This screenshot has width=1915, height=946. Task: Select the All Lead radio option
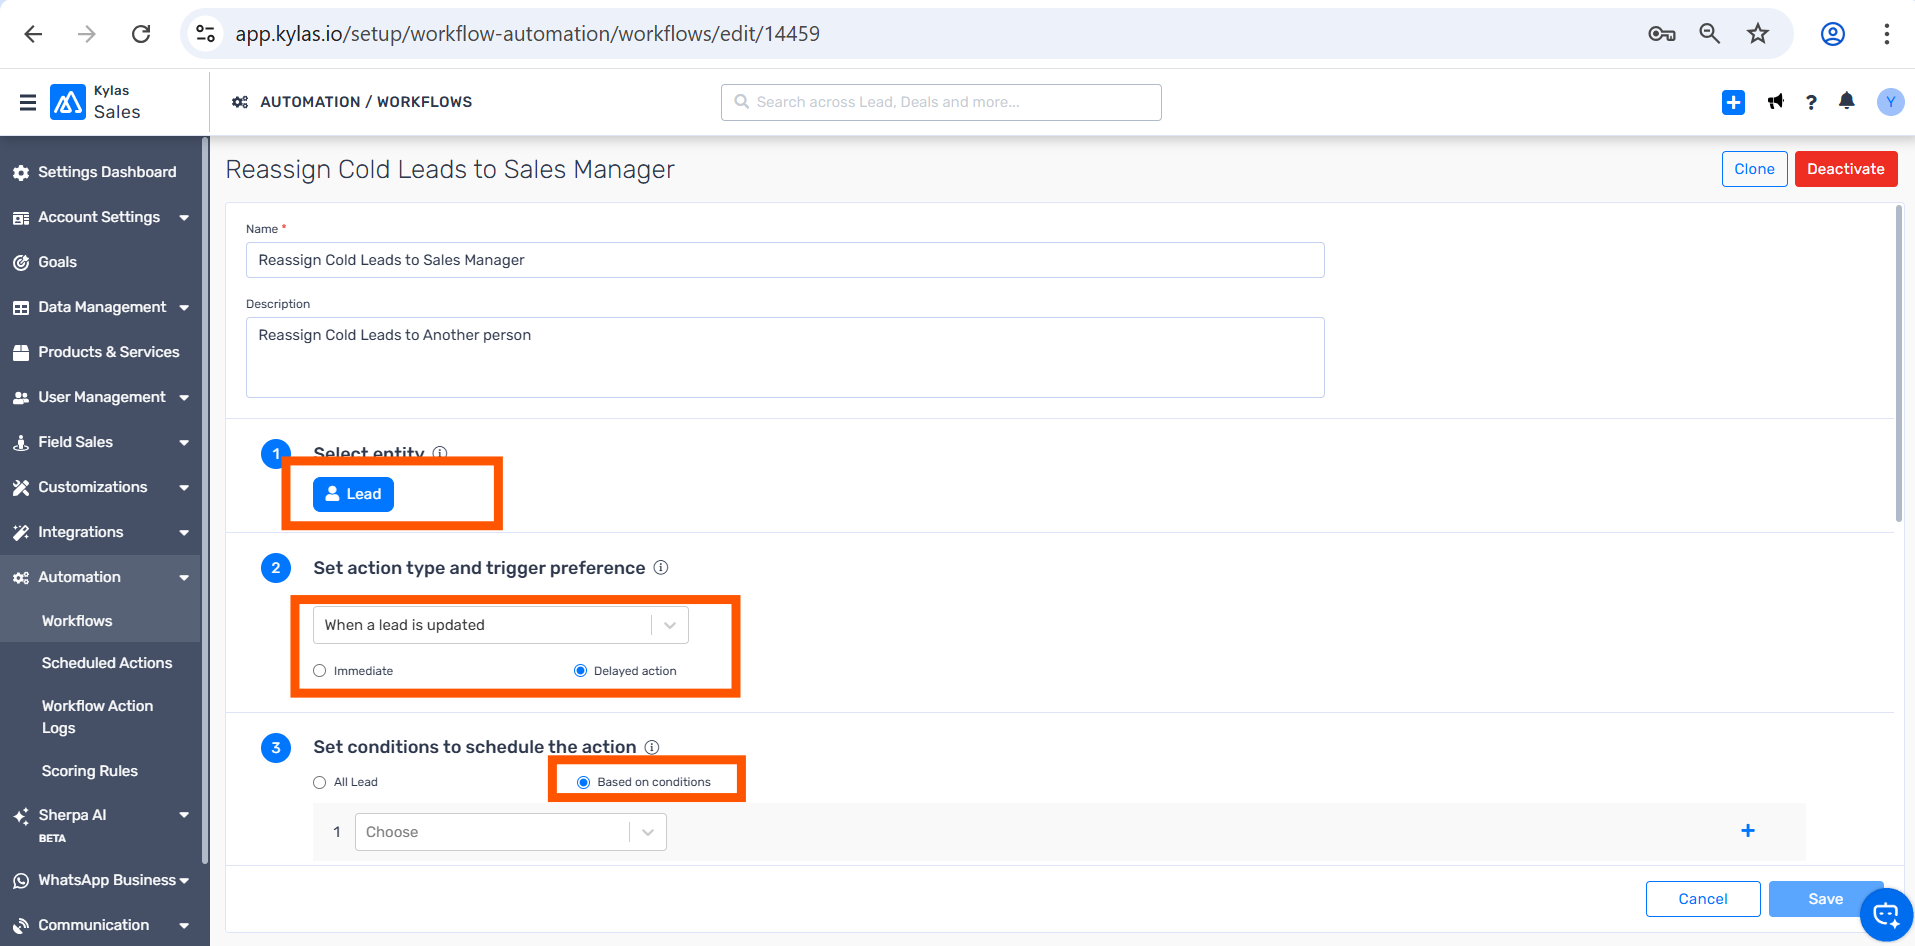tap(320, 782)
